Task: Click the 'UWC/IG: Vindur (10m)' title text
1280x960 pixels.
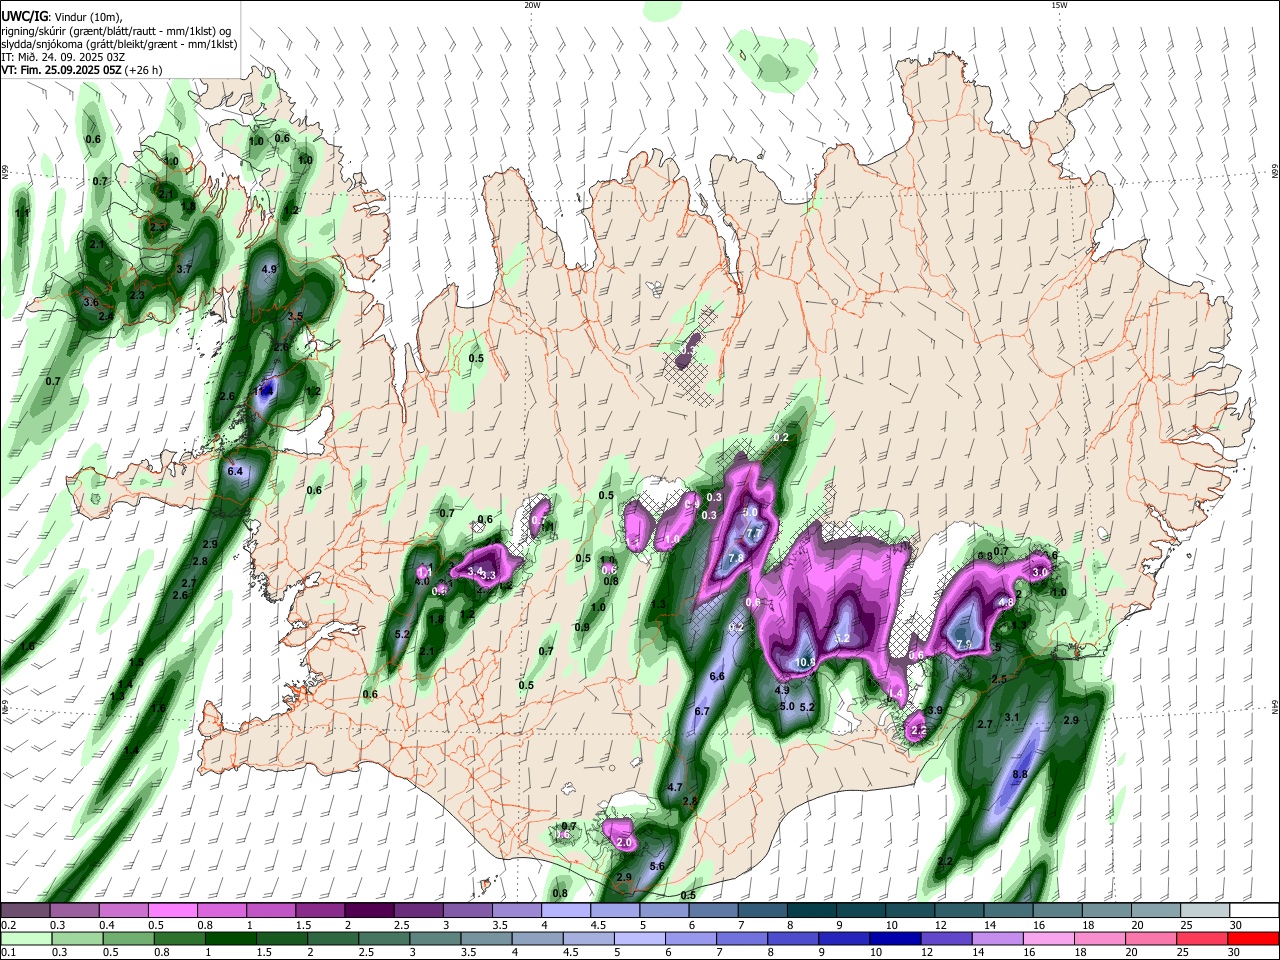Action: pyautogui.click(x=61, y=17)
